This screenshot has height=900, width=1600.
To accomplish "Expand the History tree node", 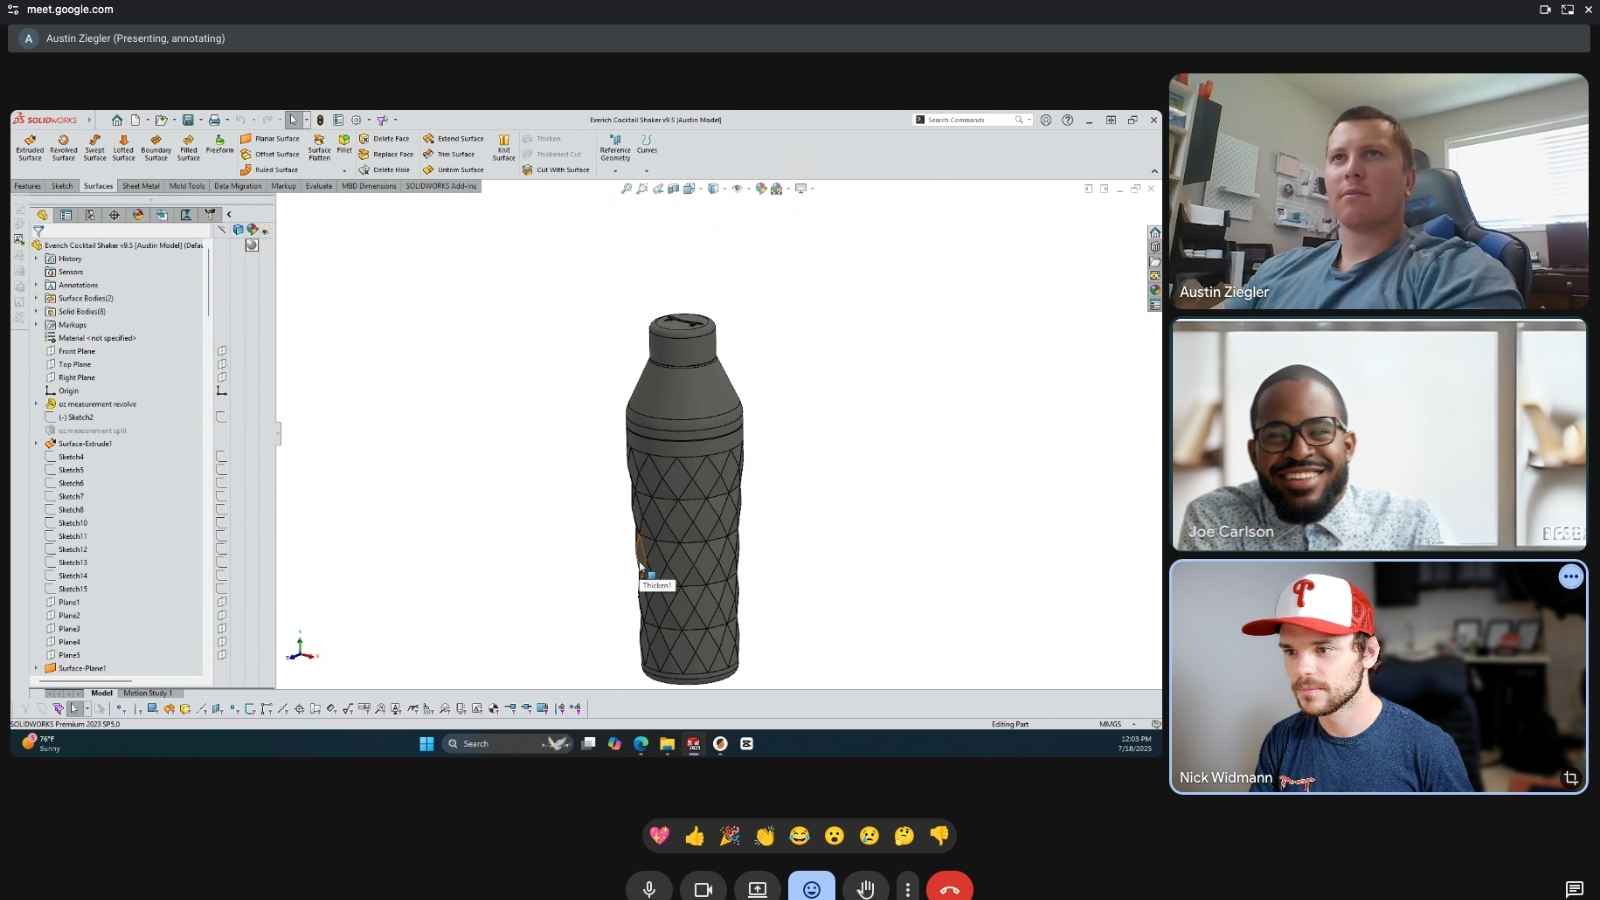I will pos(36,259).
